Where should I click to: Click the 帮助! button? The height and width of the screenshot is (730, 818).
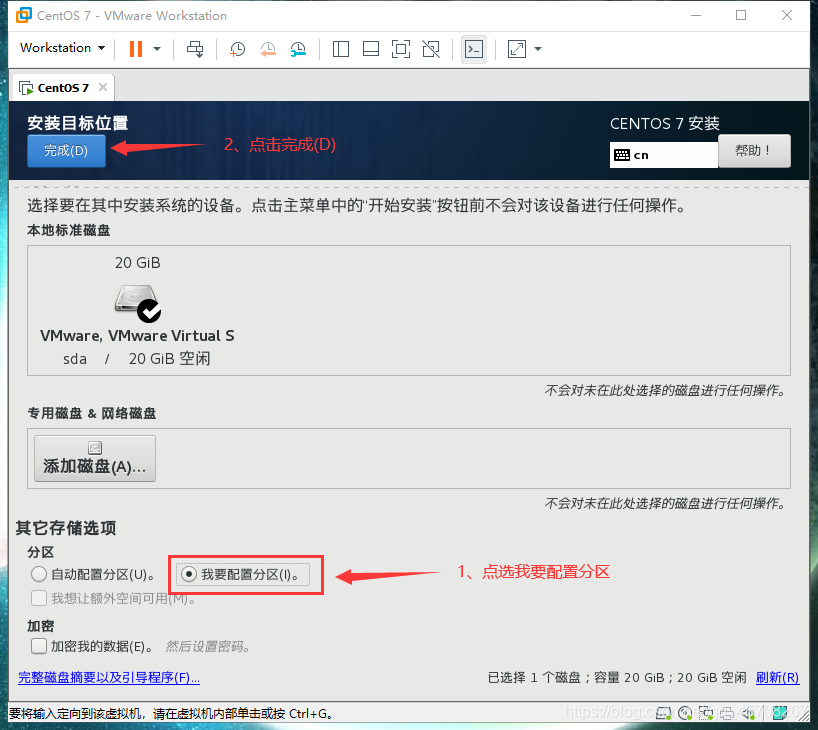[x=754, y=151]
